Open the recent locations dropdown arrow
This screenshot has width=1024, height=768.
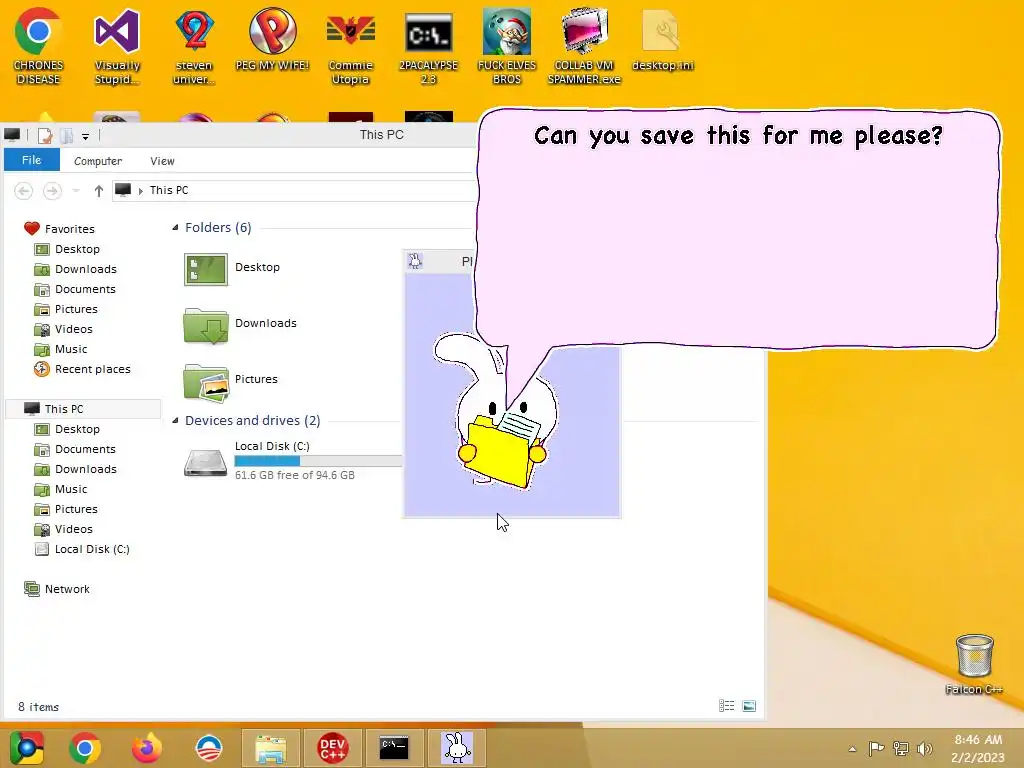click(76, 191)
